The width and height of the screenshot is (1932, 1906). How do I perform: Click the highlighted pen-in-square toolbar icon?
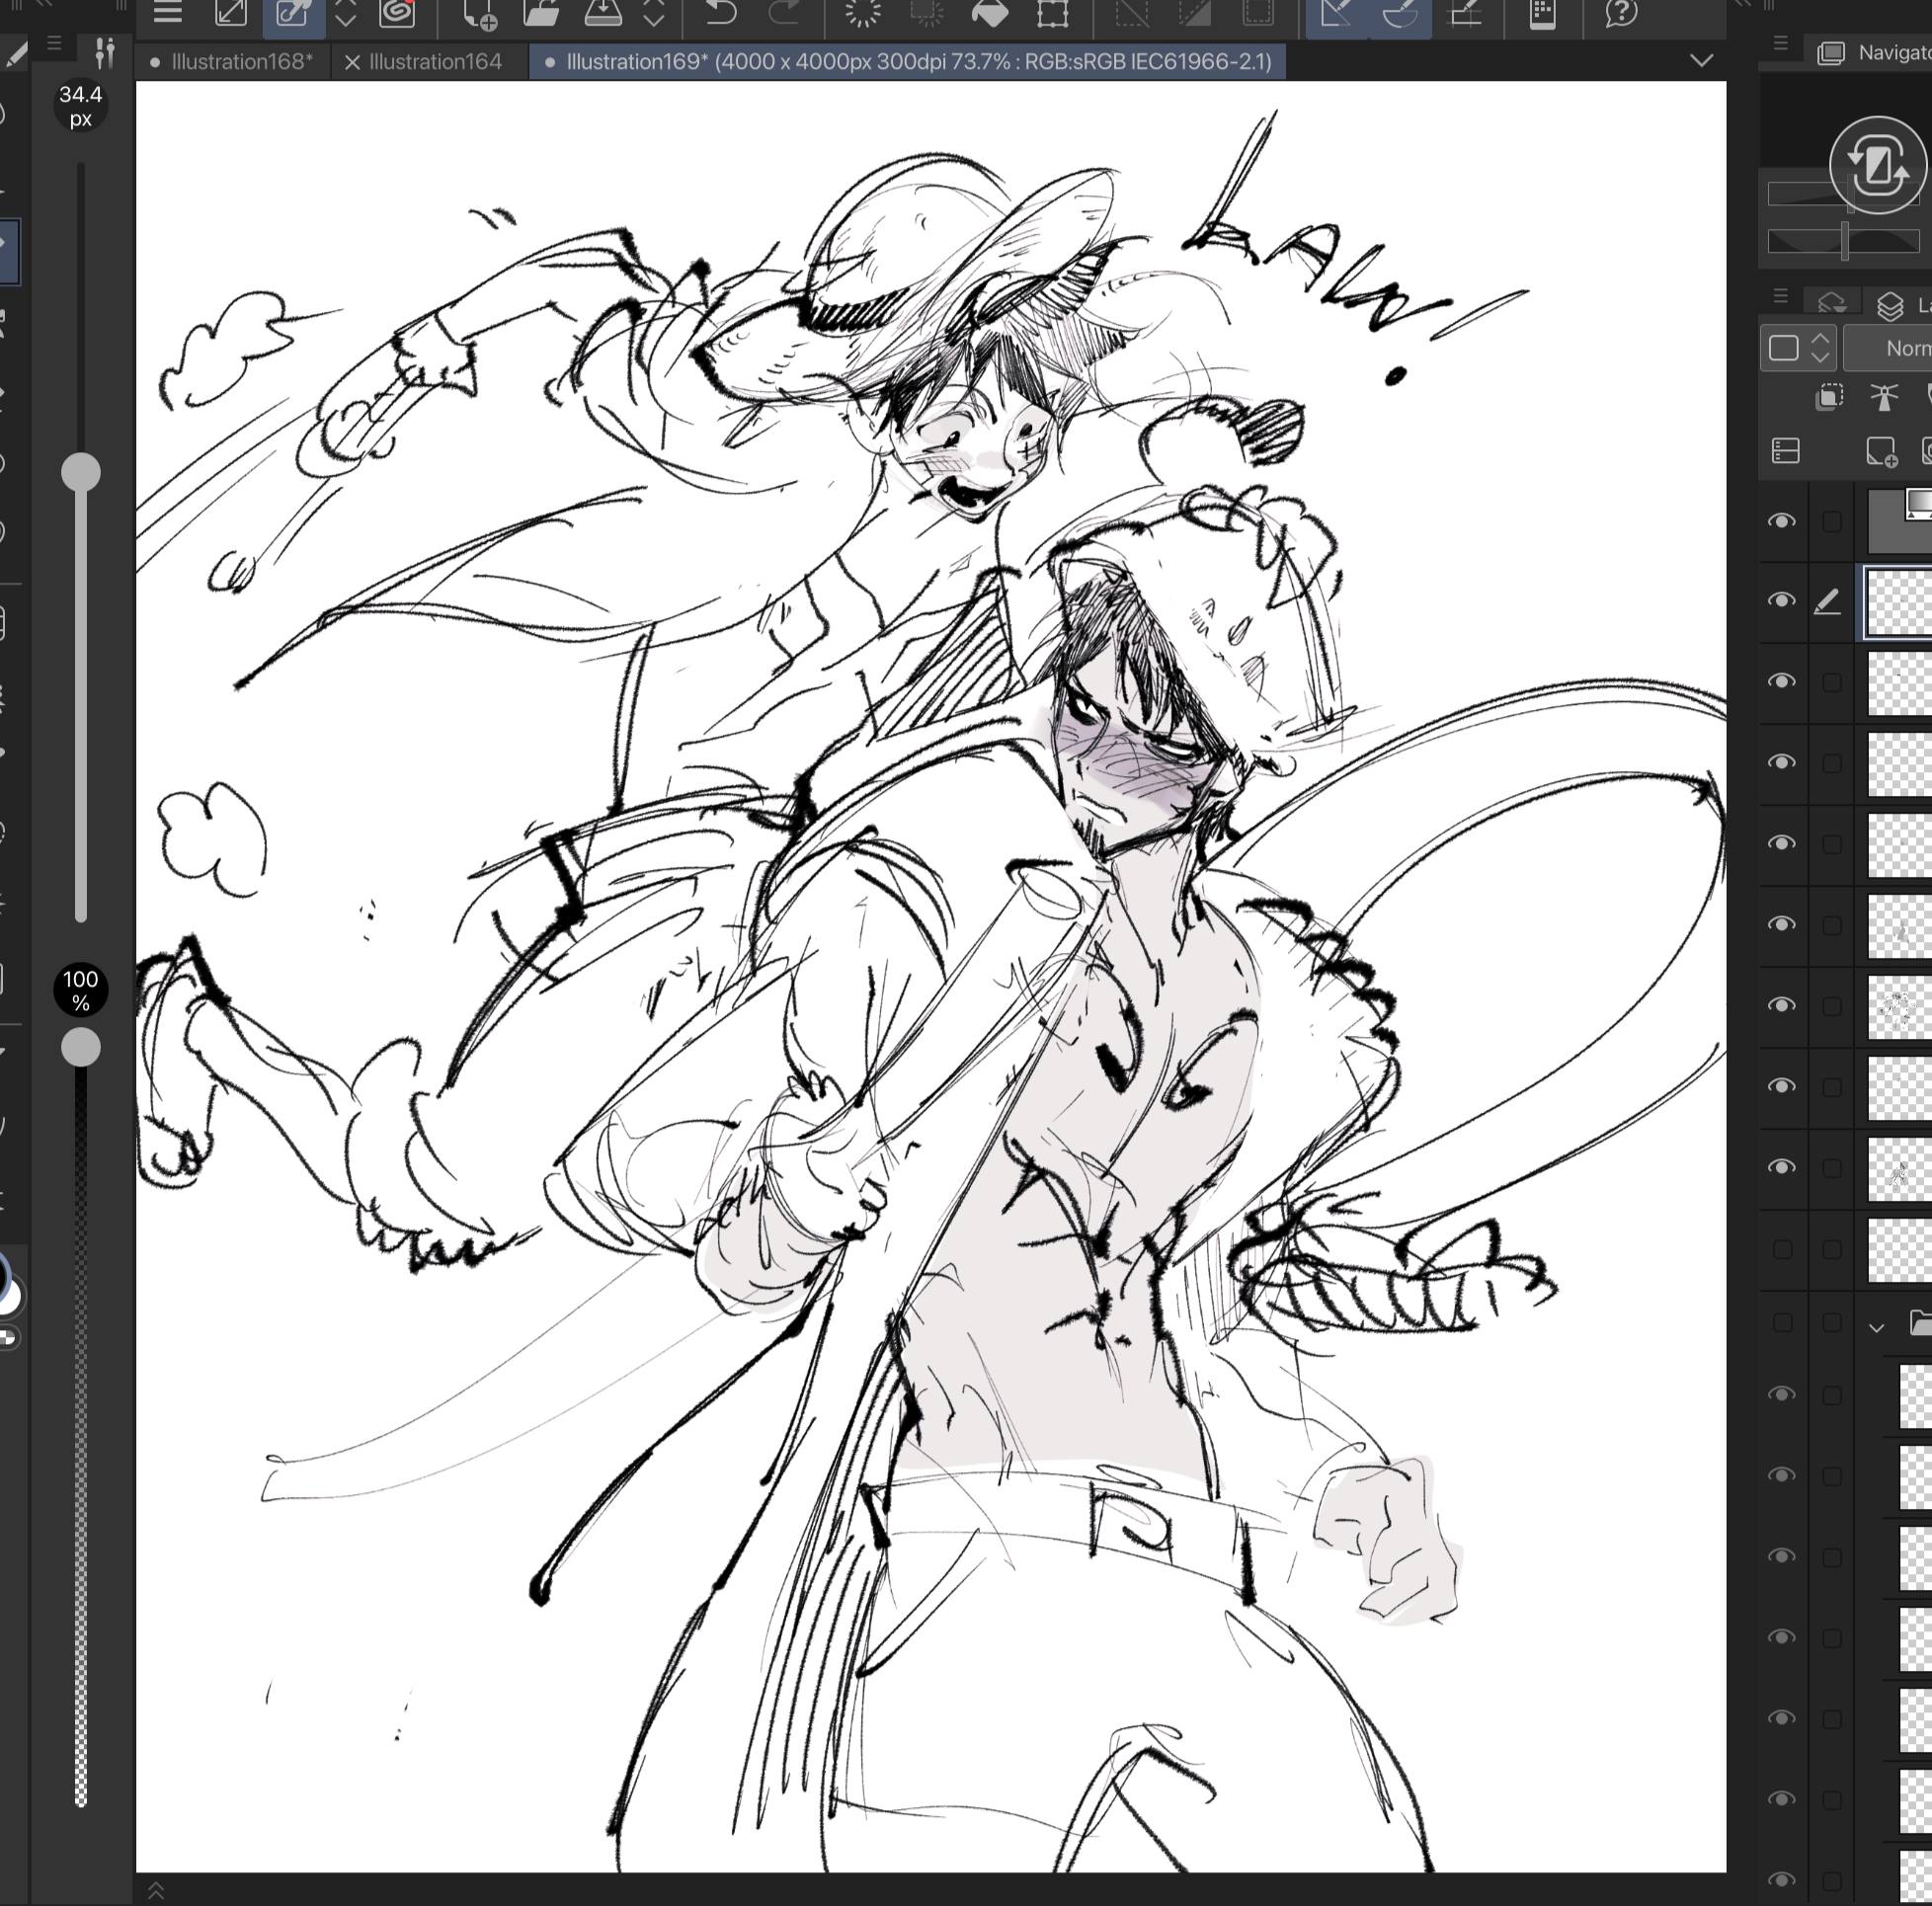pyautogui.click(x=293, y=13)
